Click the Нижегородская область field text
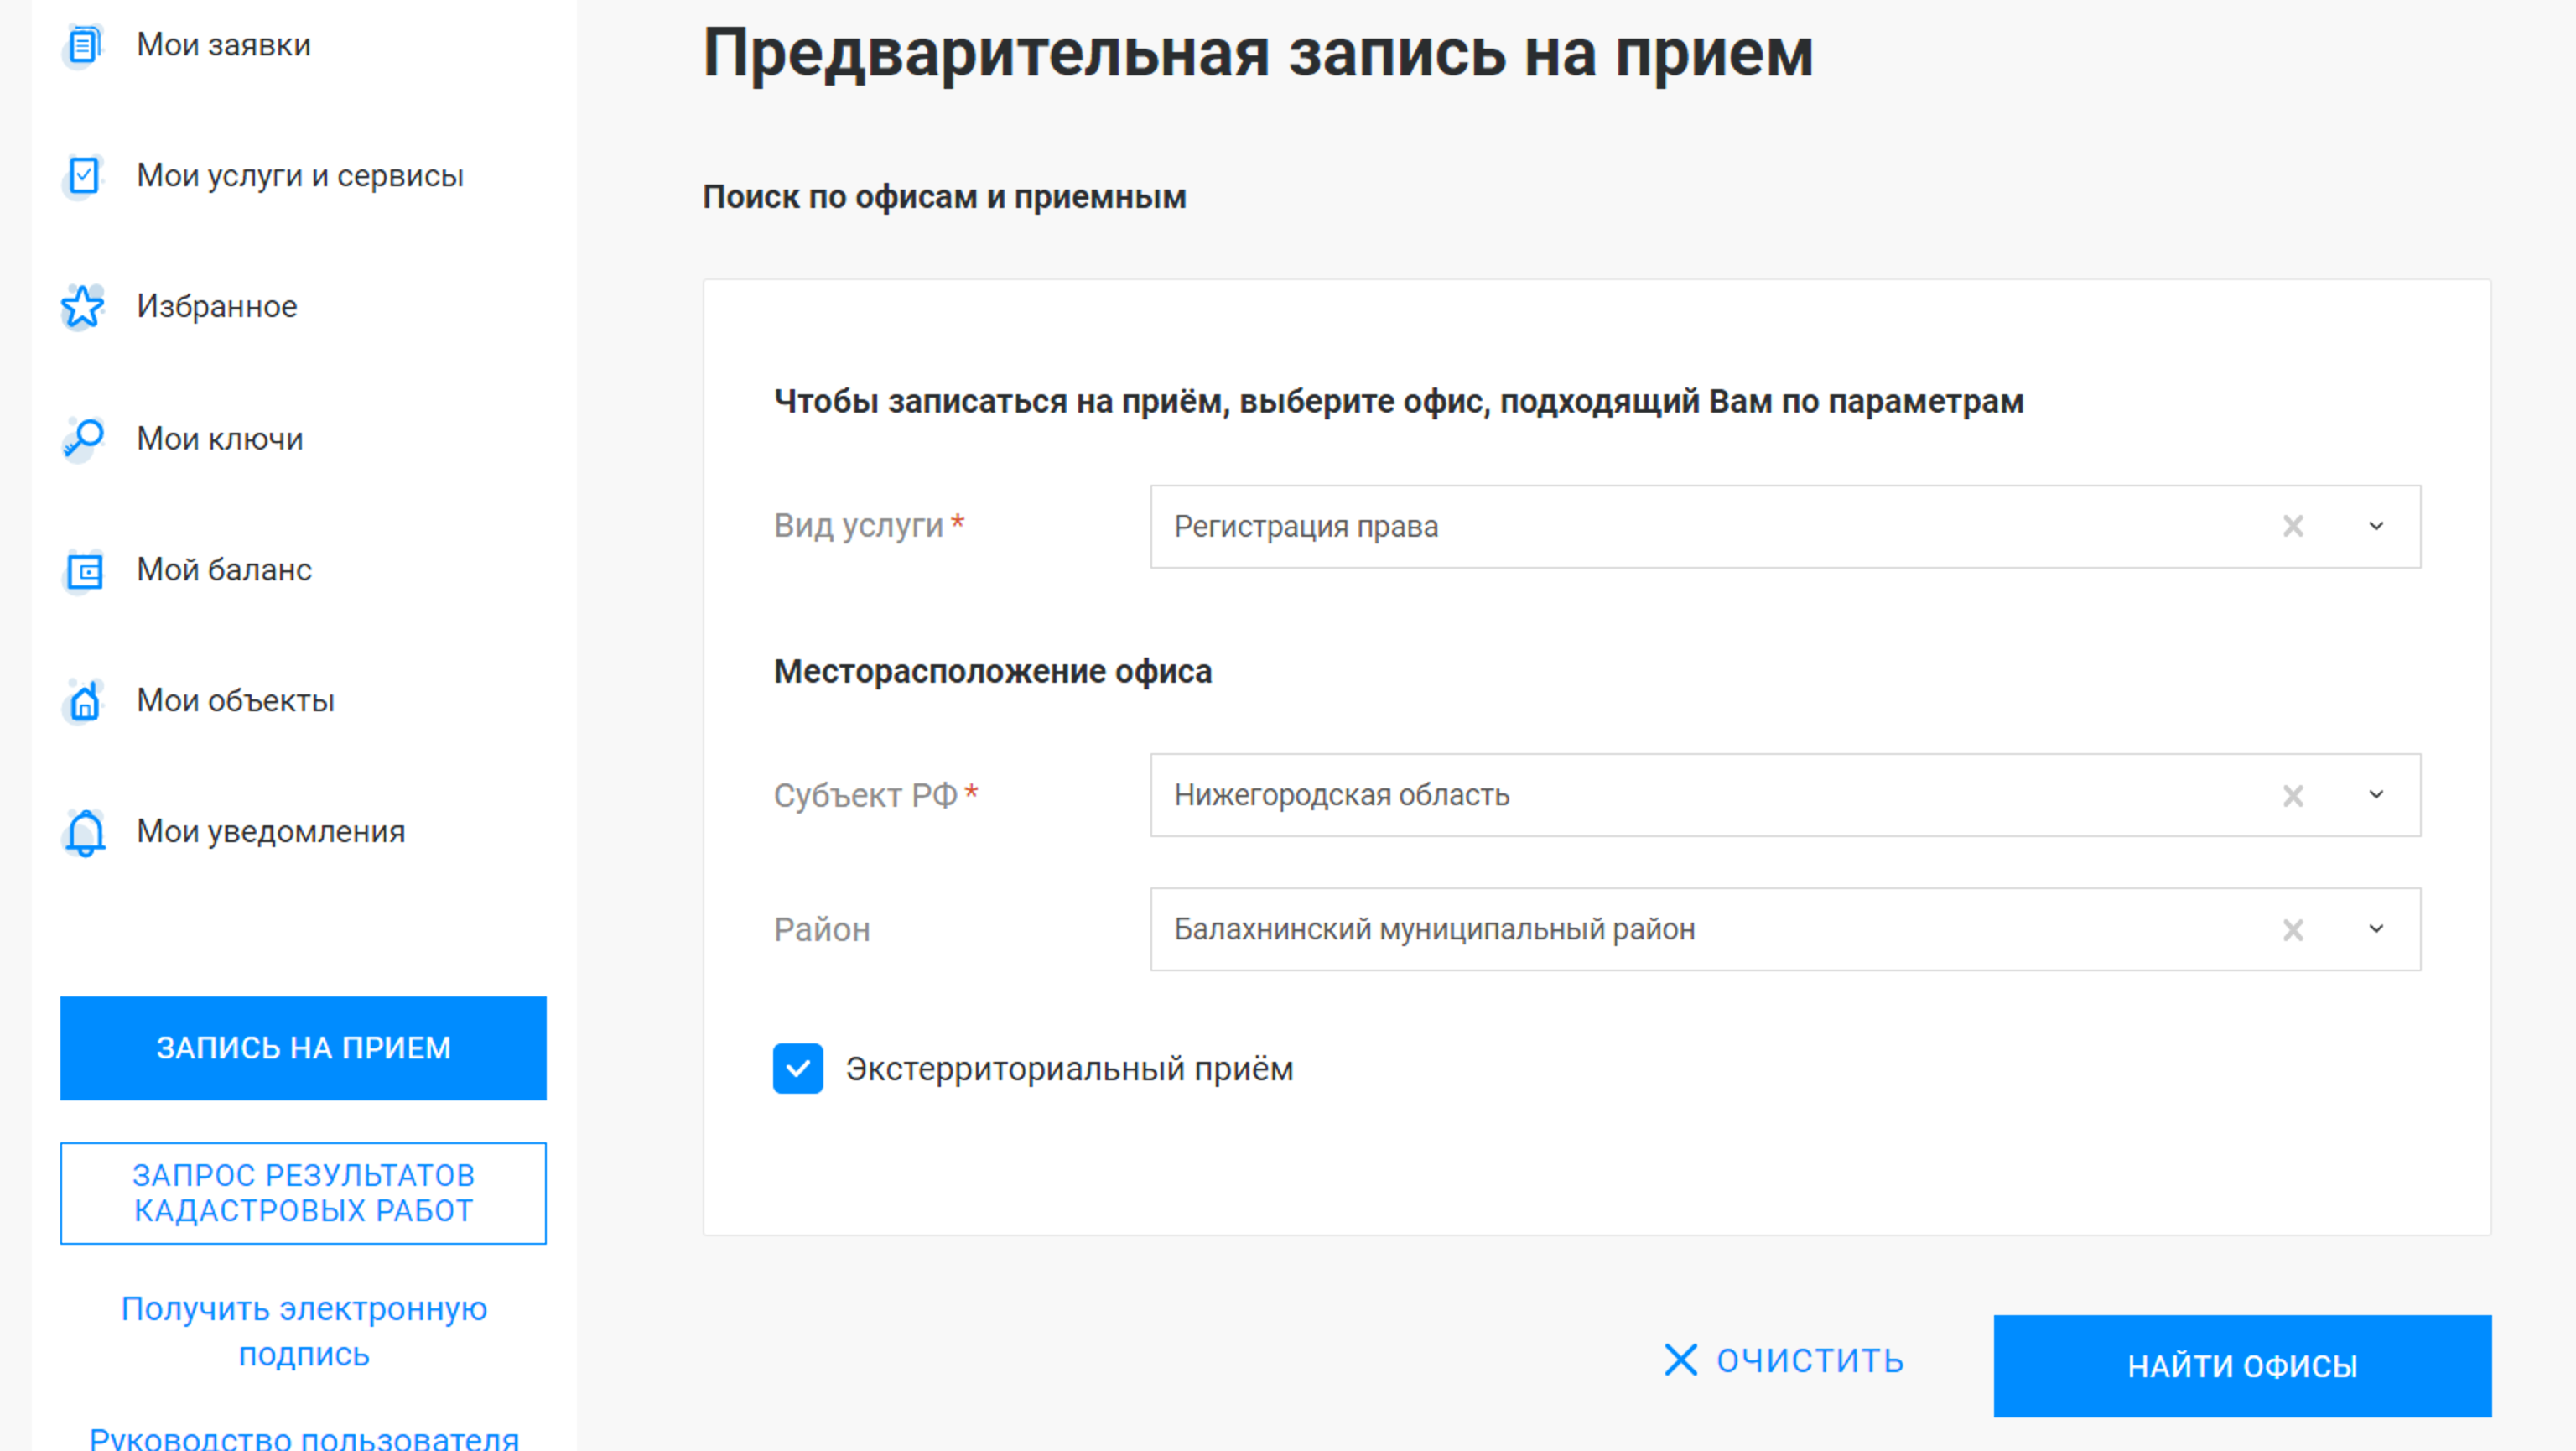2576x1451 pixels. (x=1342, y=796)
